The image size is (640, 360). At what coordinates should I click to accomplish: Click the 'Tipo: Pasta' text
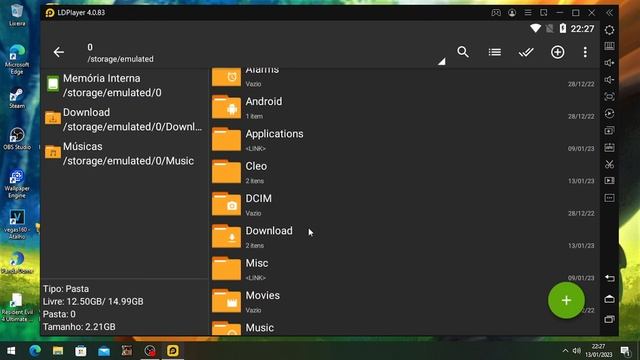click(66, 289)
